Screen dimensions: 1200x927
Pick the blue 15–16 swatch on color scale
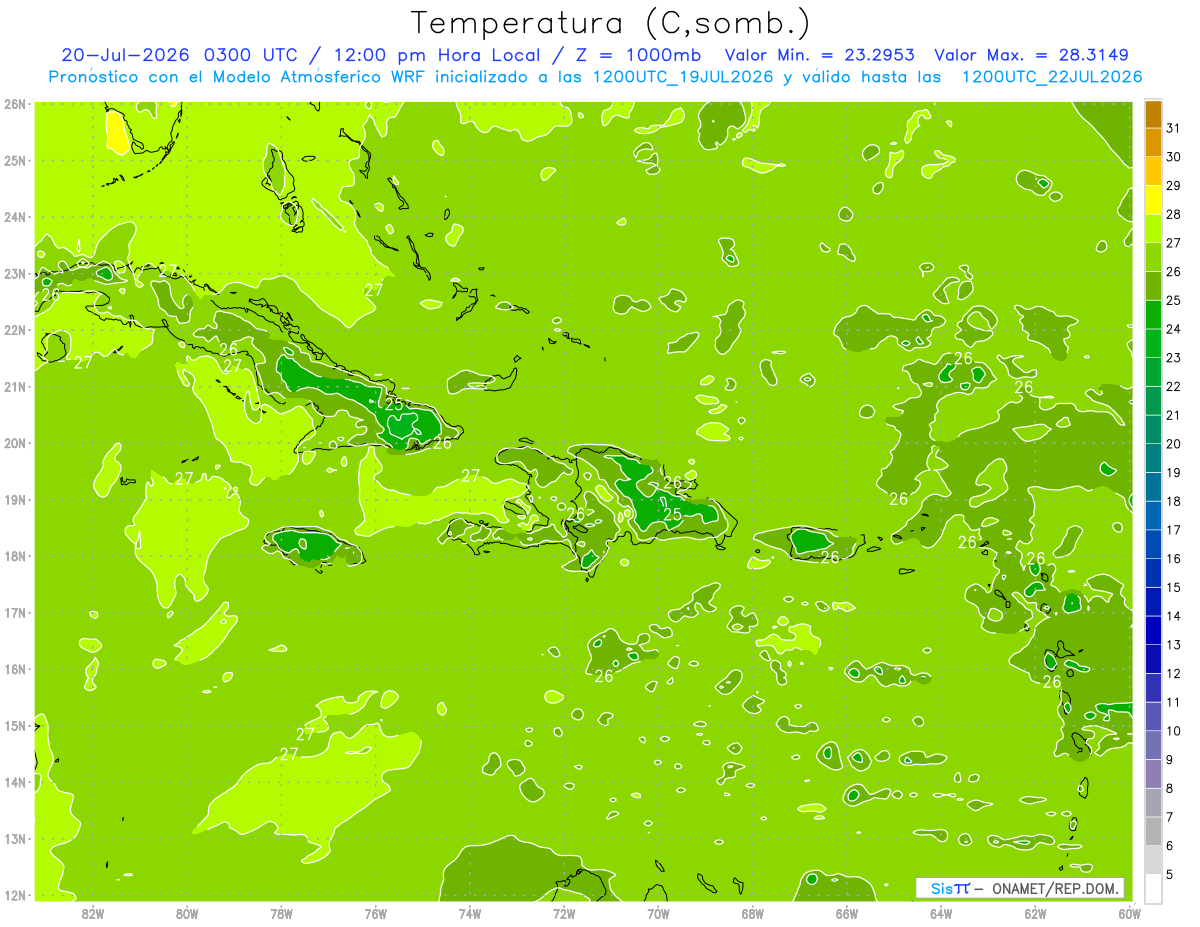click(x=1153, y=573)
